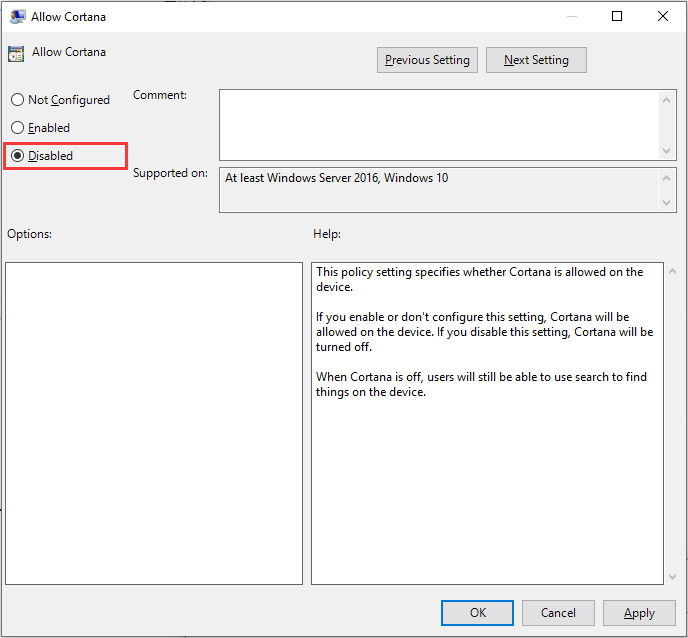Click Comment box scroll up arrow
The width and height of the screenshot is (688, 638).
pos(666,100)
